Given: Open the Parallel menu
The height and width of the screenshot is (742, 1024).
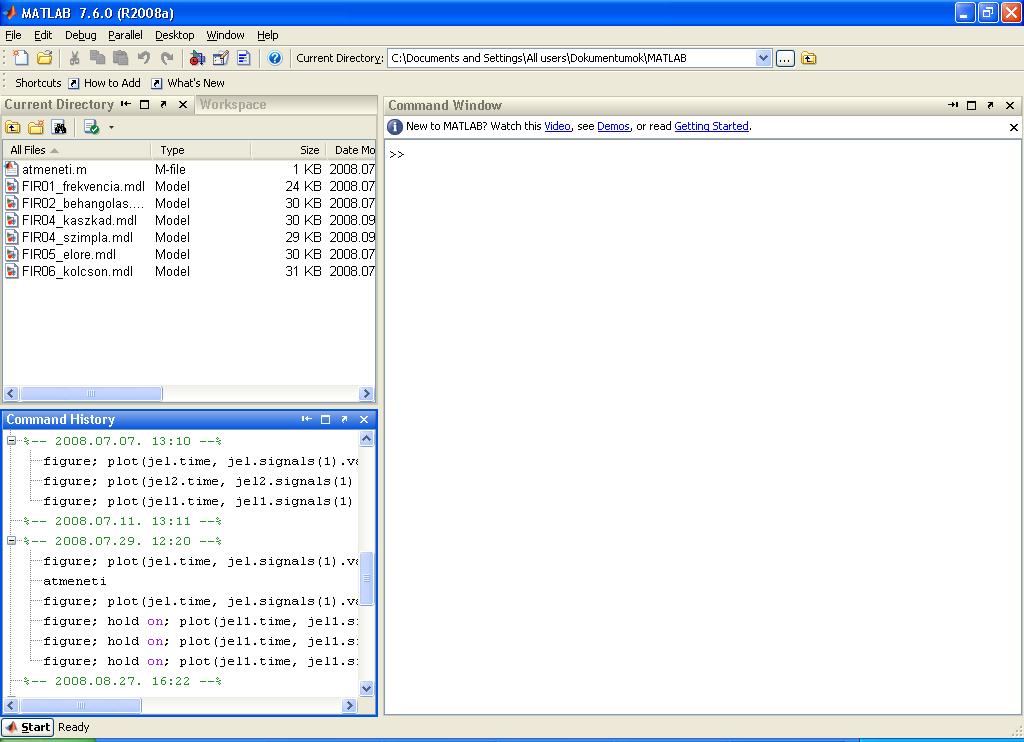Looking at the screenshot, I should [125, 35].
